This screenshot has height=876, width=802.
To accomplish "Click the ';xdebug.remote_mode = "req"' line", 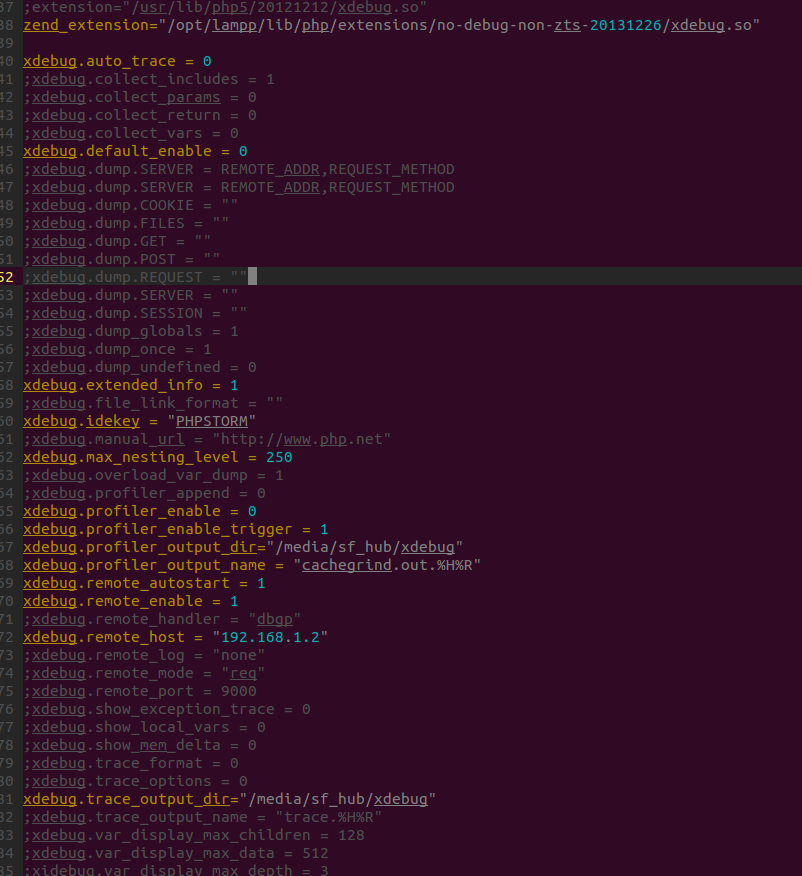I will (x=144, y=673).
